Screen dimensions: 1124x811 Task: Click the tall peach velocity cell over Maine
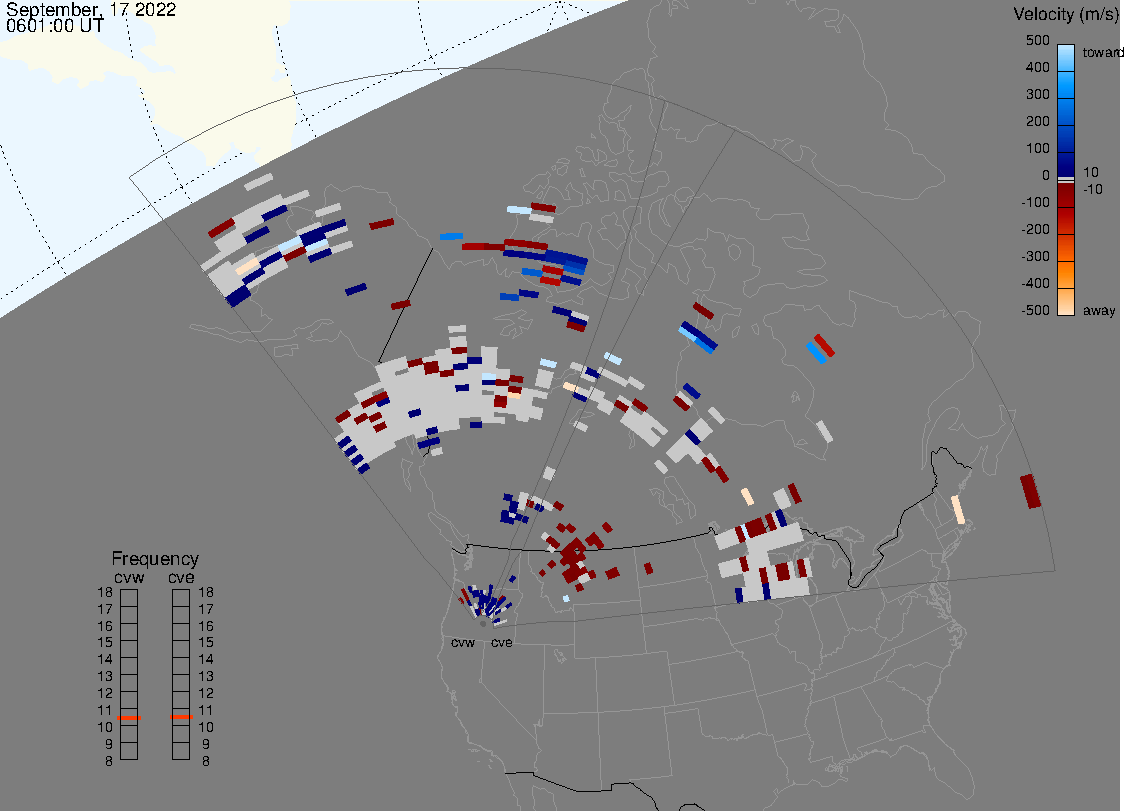[958, 510]
